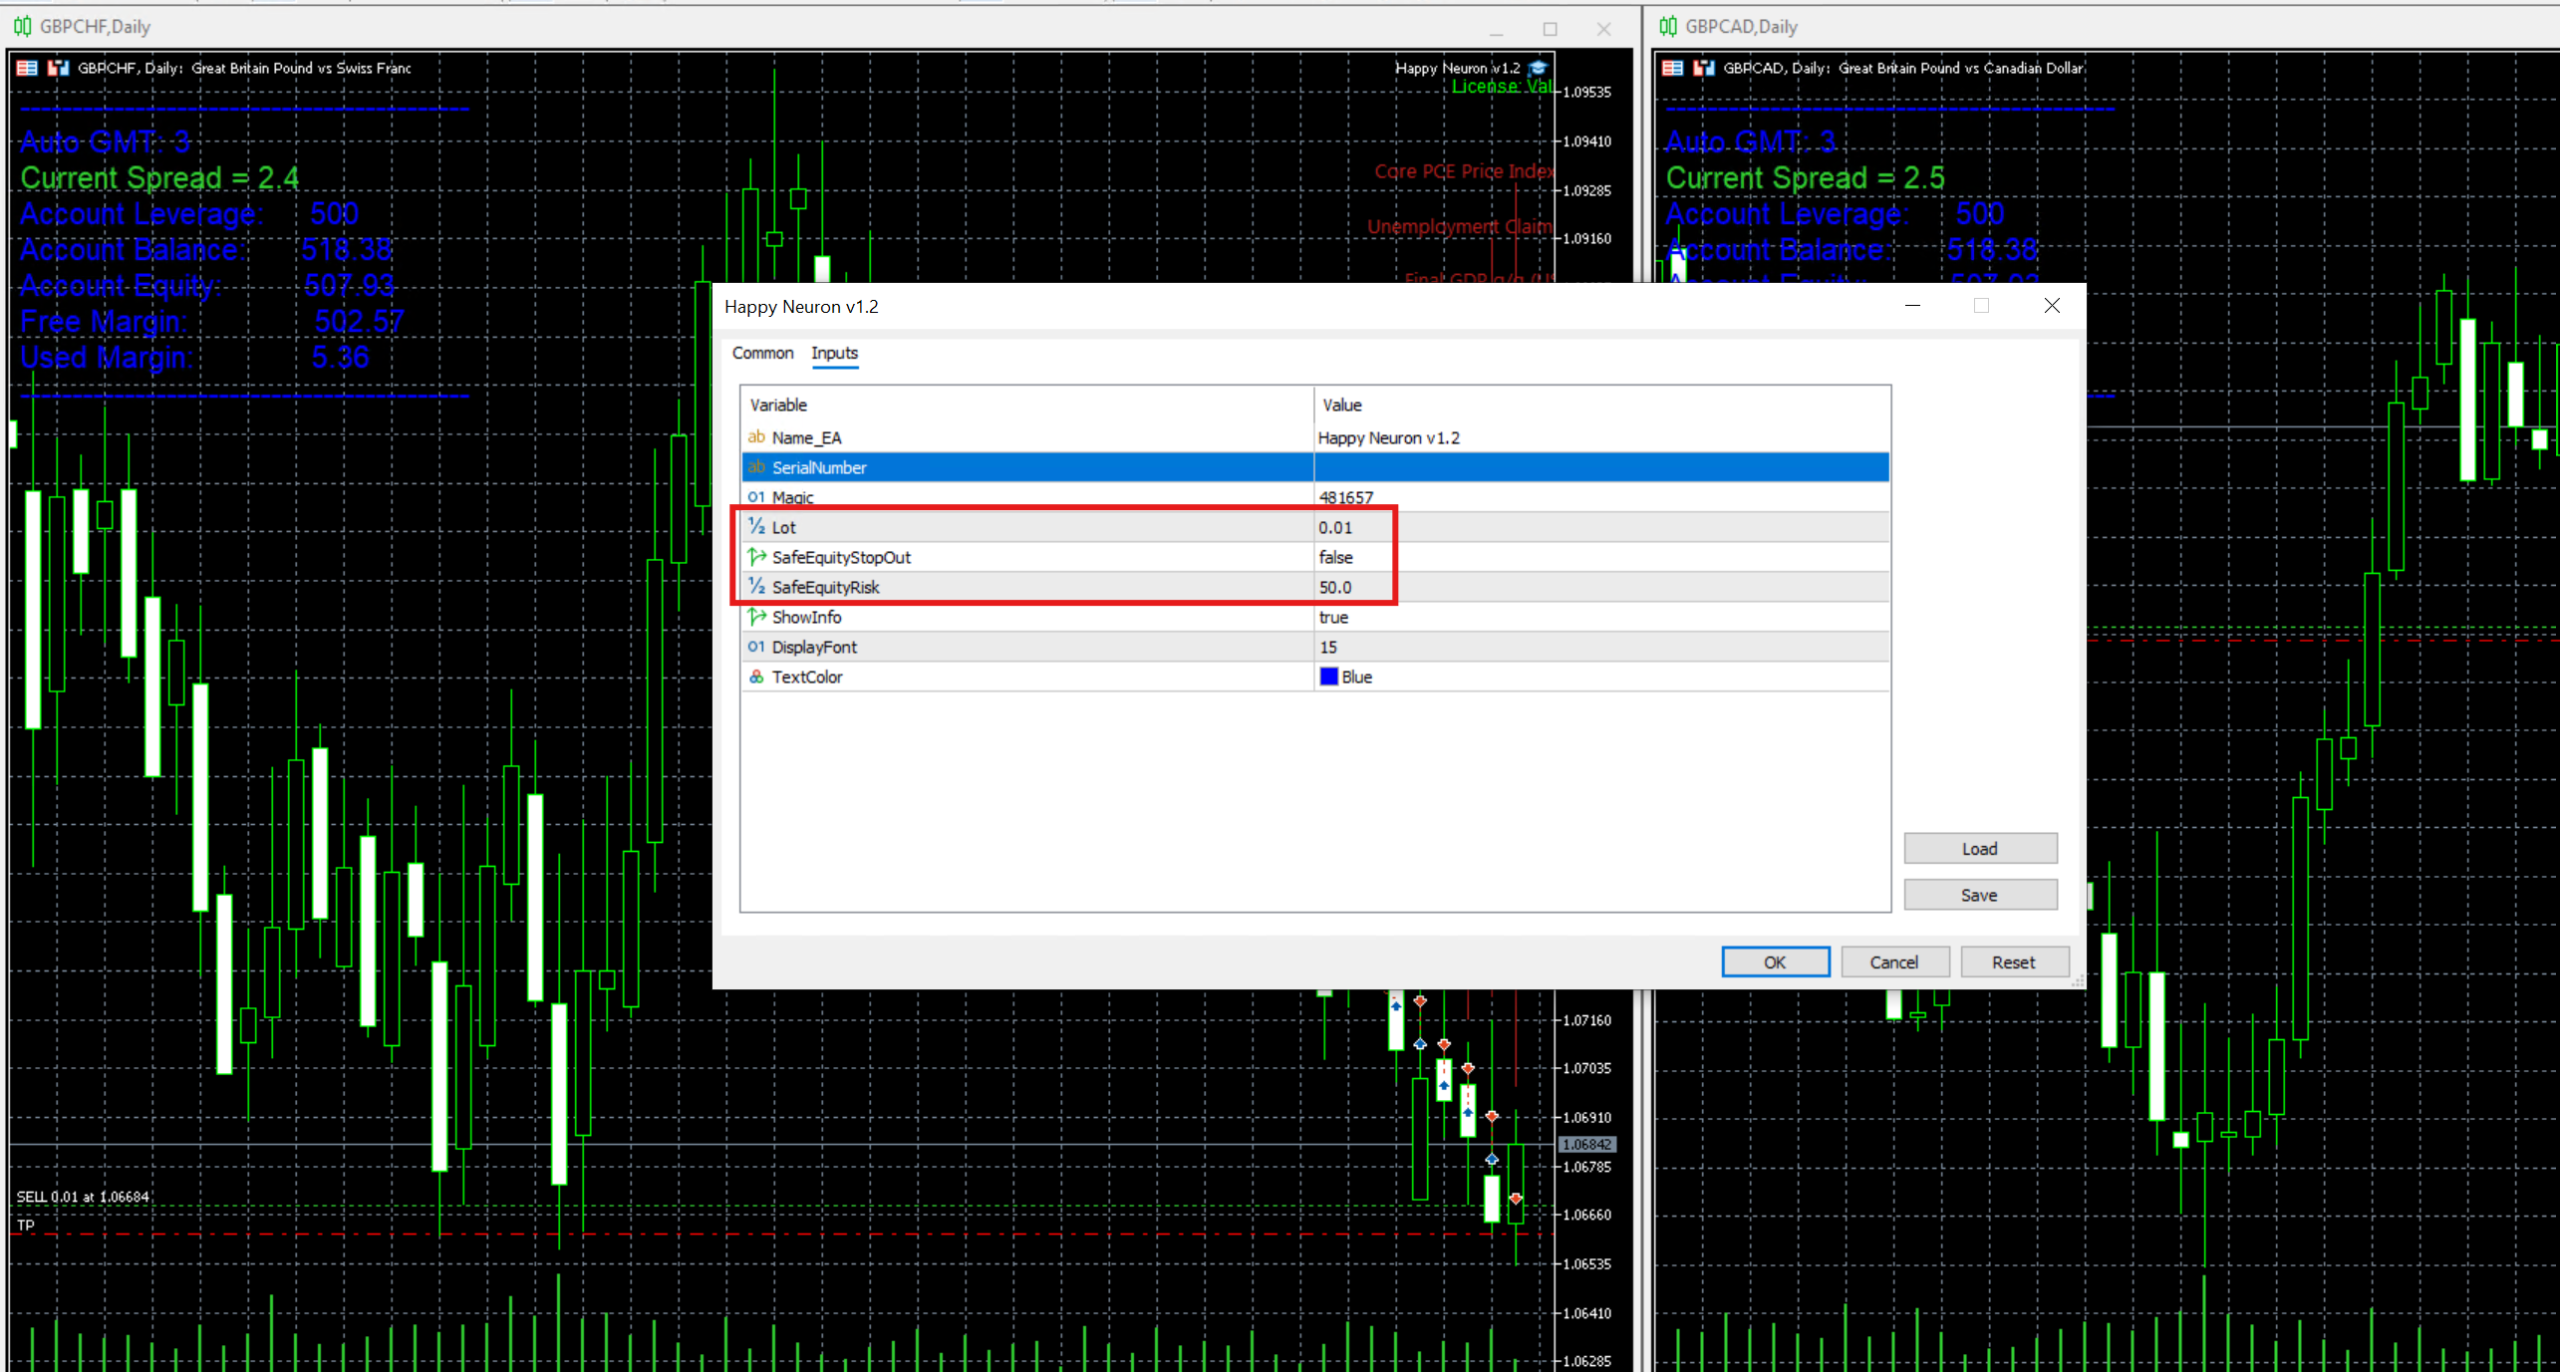The image size is (2560, 1372).
Task: Click the fraction icon beside SafeEquityRisk
Action: [x=756, y=587]
